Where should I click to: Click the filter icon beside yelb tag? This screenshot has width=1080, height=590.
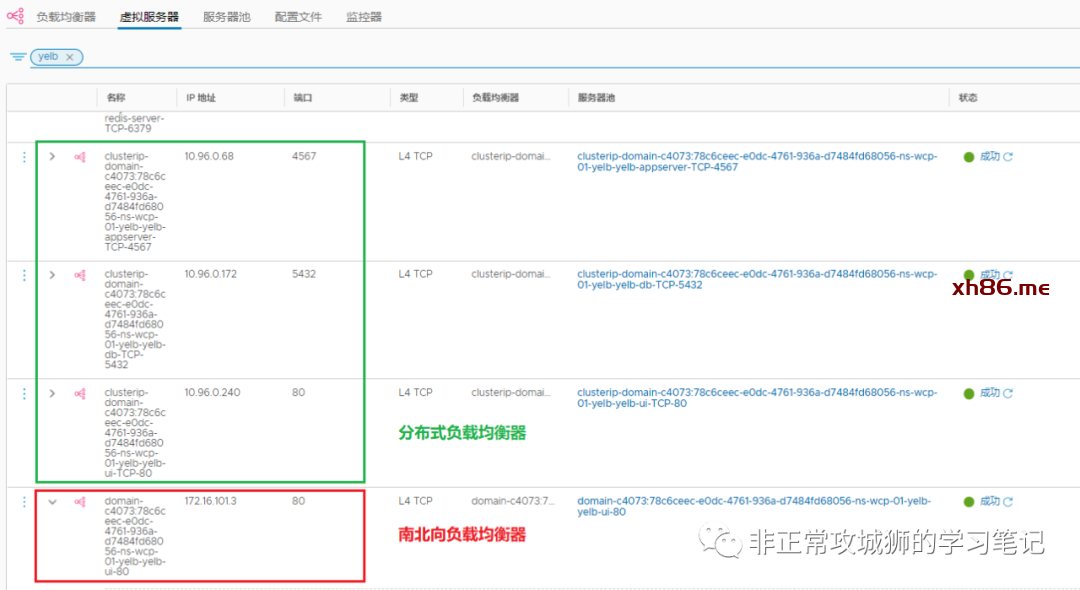(x=18, y=57)
